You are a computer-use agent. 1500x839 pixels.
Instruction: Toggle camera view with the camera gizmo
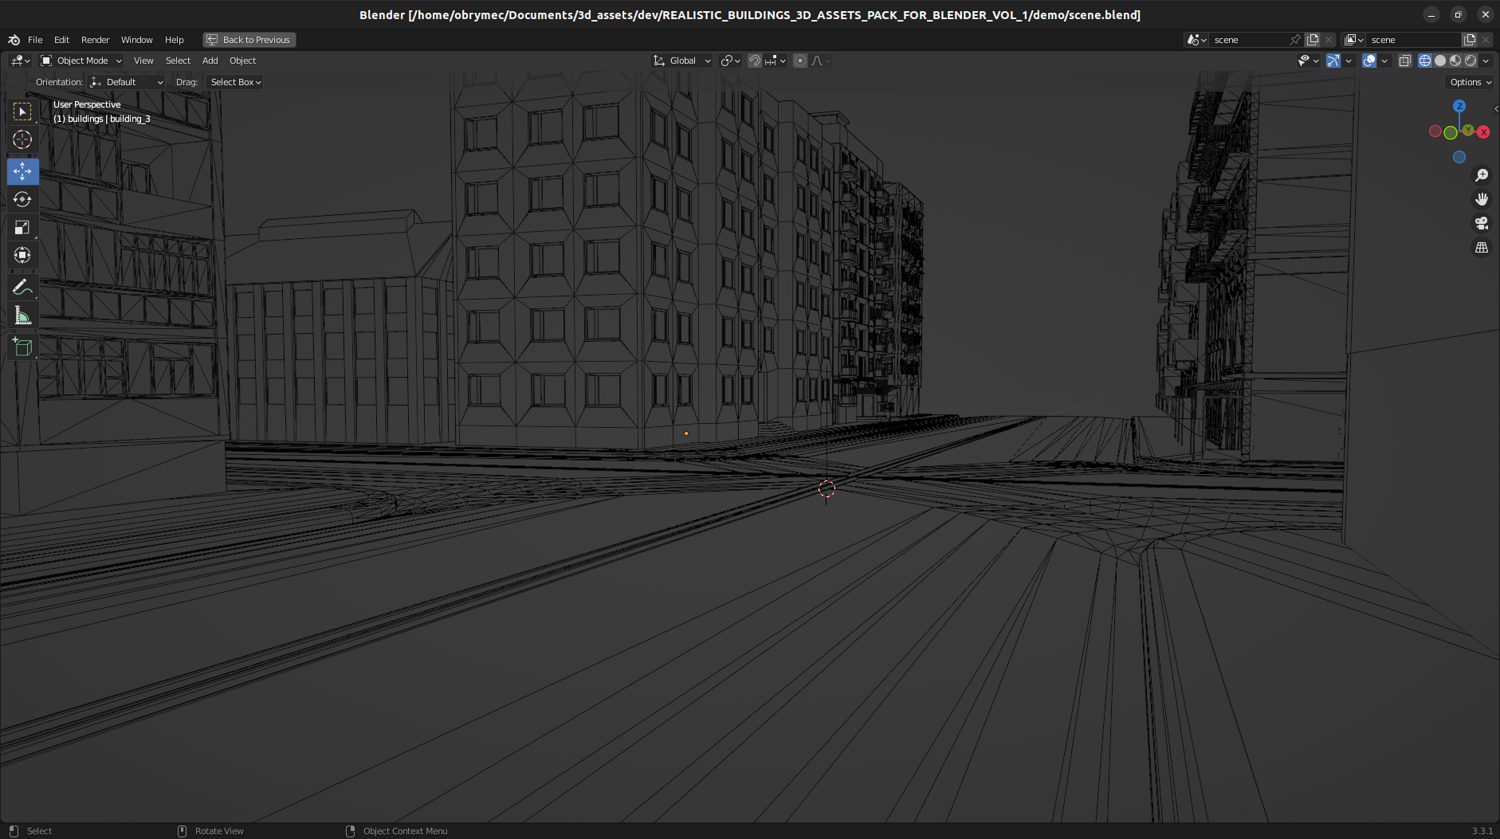pyautogui.click(x=1481, y=223)
